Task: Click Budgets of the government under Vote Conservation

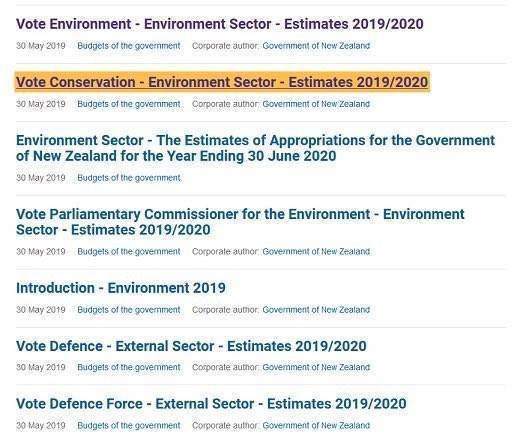Action: 129,104
